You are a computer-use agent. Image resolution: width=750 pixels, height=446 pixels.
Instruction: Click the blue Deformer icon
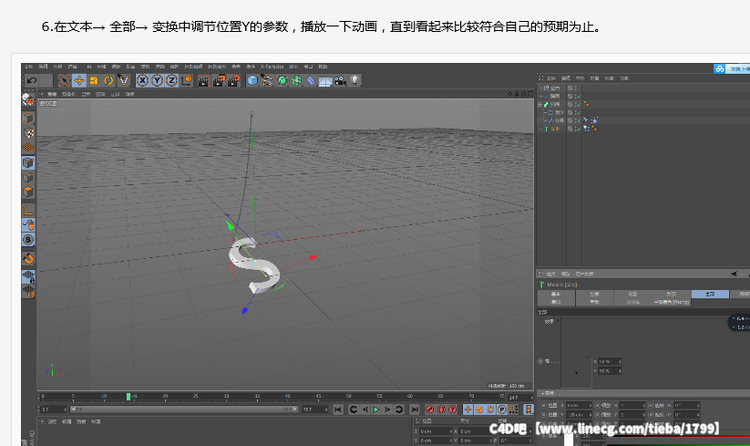point(311,80)
